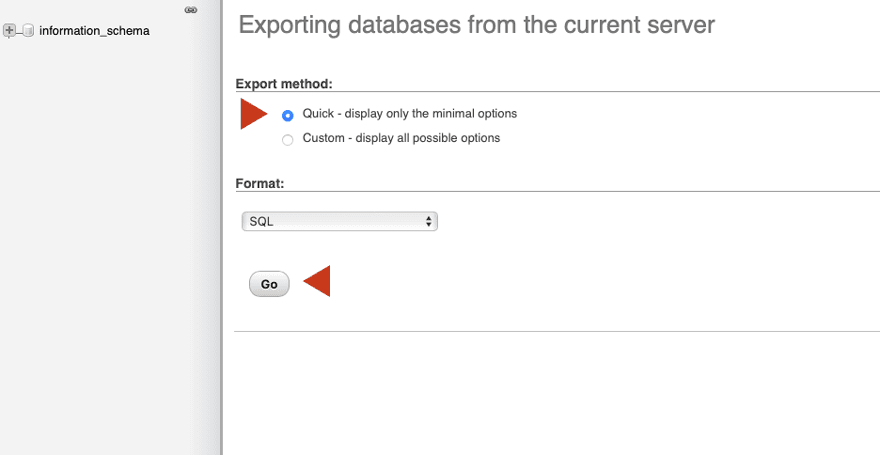This screenshot has width=880, height=455.
Task: Open the information_schema database name
Action: pyautogui.click(x=94, y=31)
